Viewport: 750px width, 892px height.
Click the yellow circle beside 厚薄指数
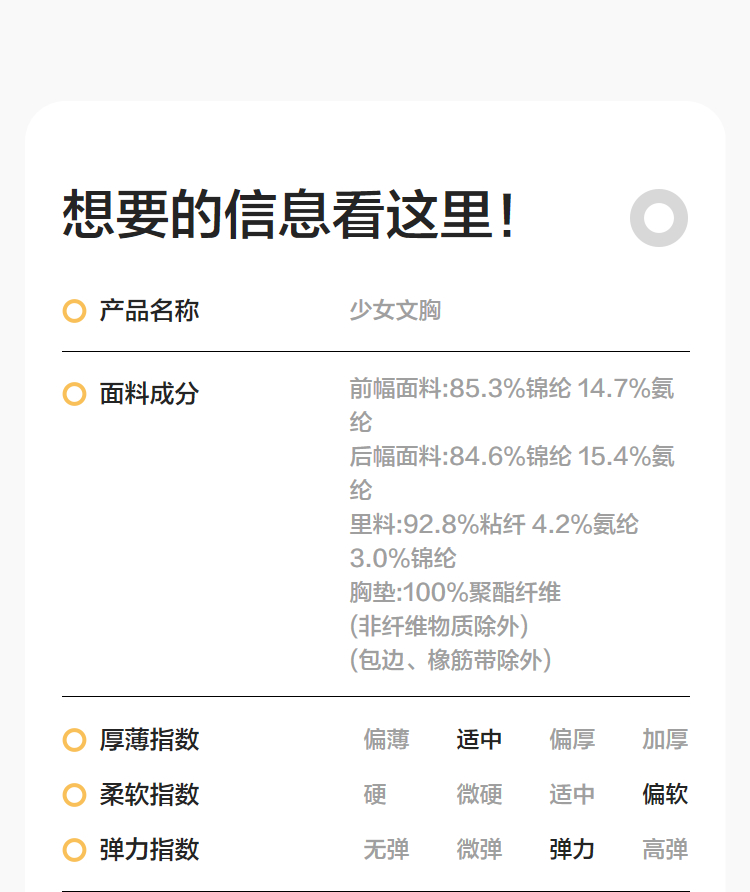coord(74,740)
